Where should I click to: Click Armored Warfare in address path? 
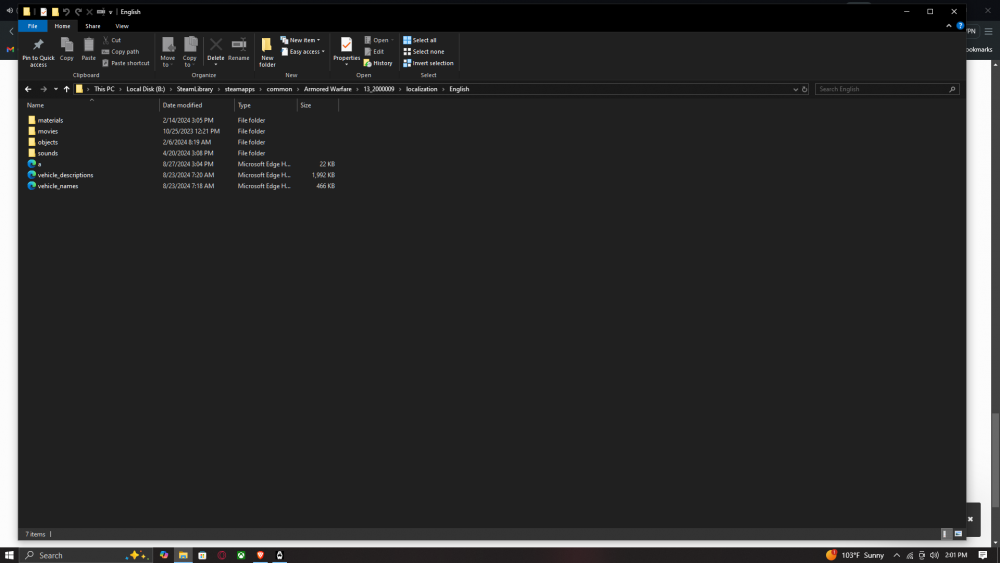point(327,89)
